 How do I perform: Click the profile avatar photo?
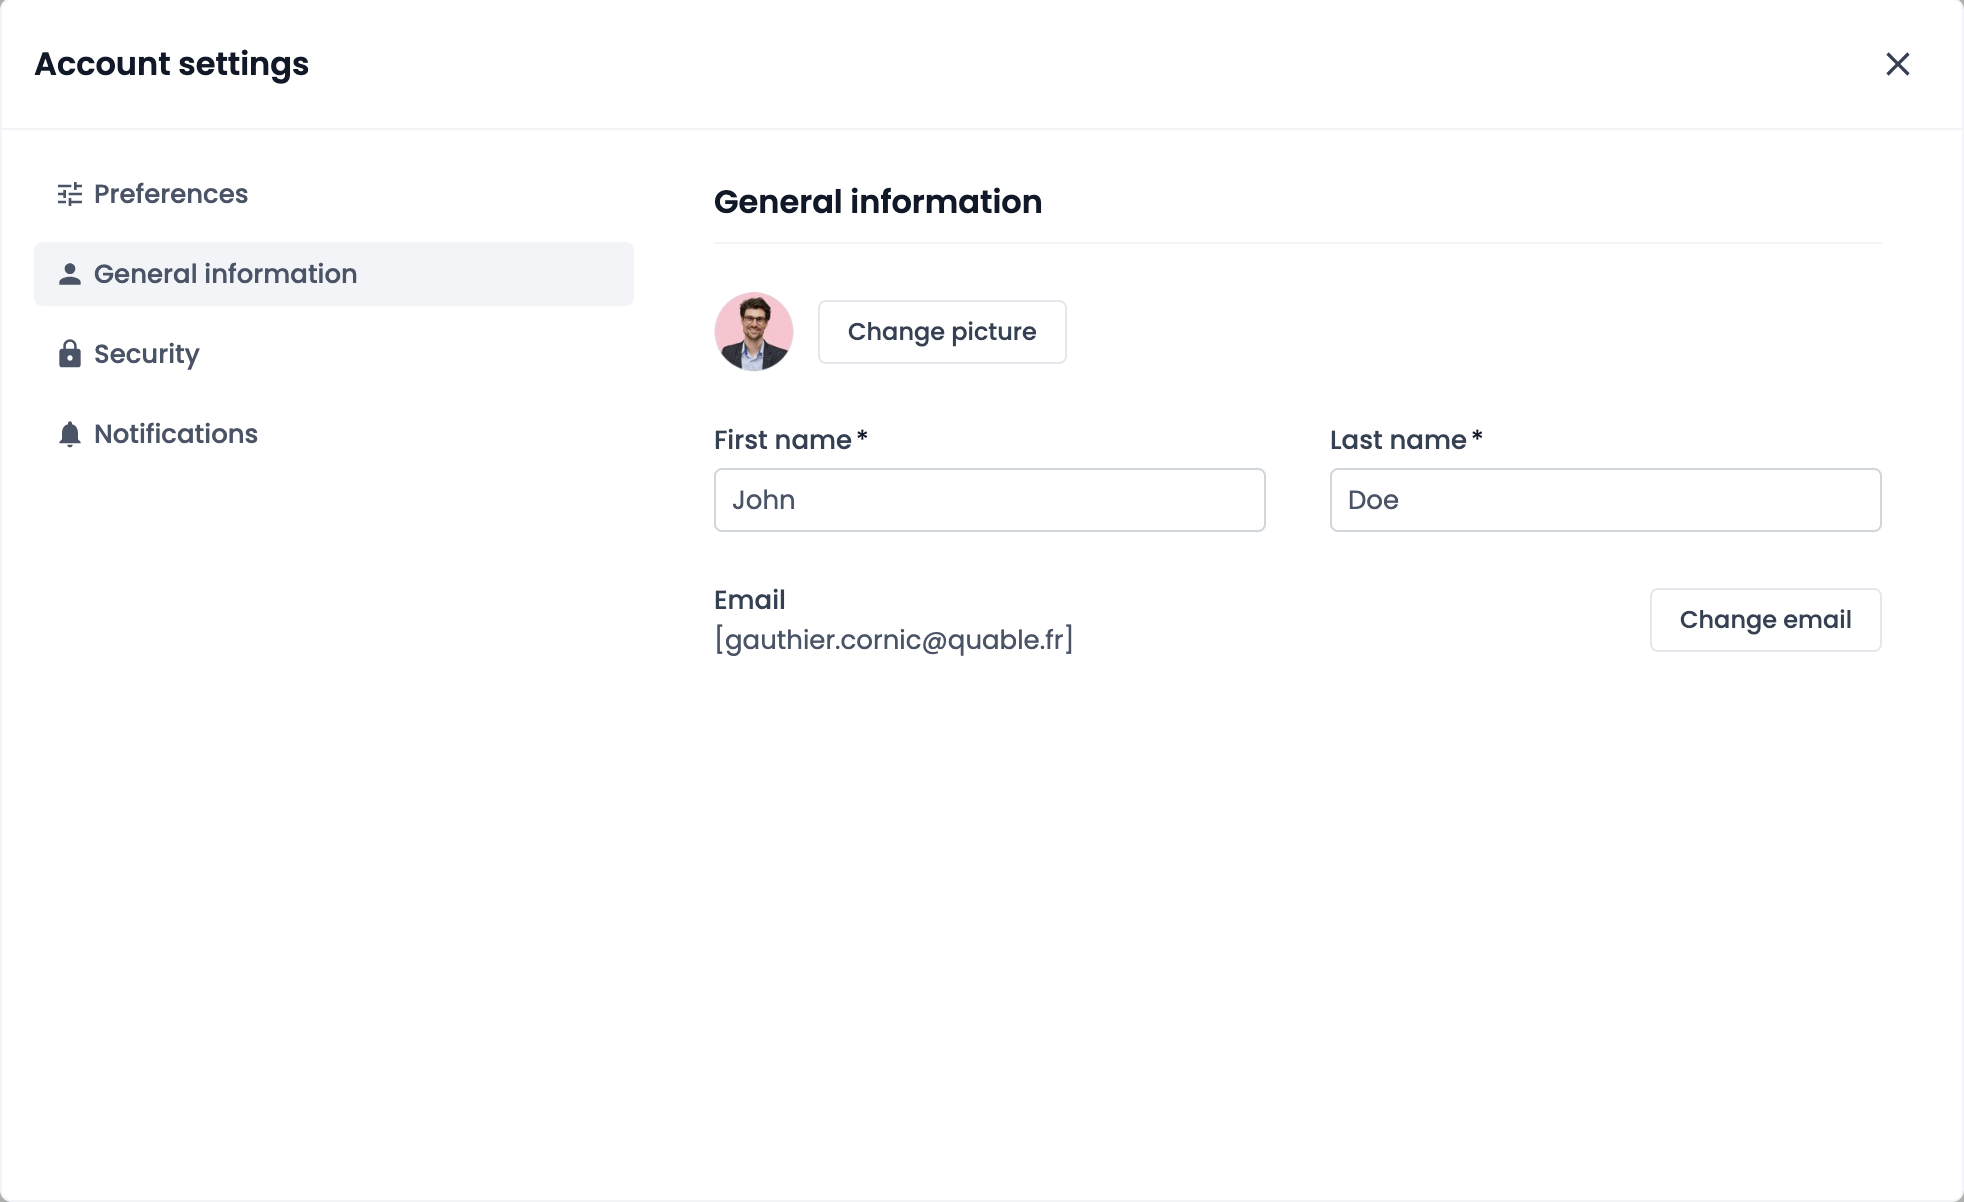[754, 332]
